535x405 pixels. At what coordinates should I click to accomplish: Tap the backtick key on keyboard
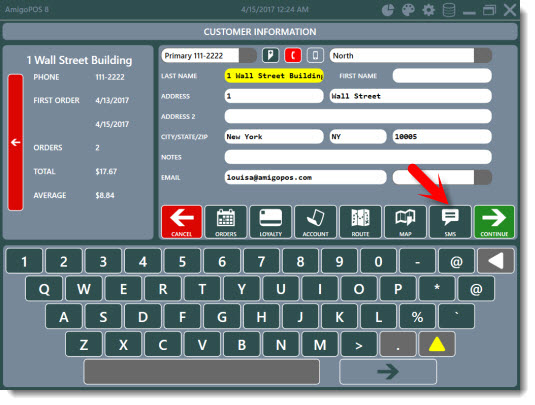[457, 317]
